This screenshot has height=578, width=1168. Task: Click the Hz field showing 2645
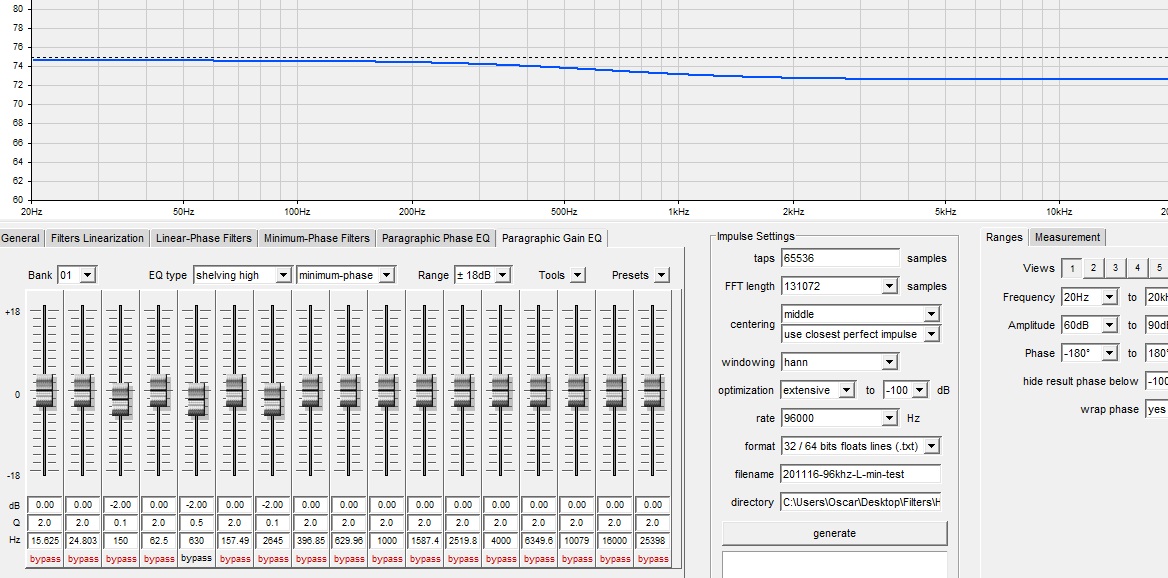coord(273,540)
